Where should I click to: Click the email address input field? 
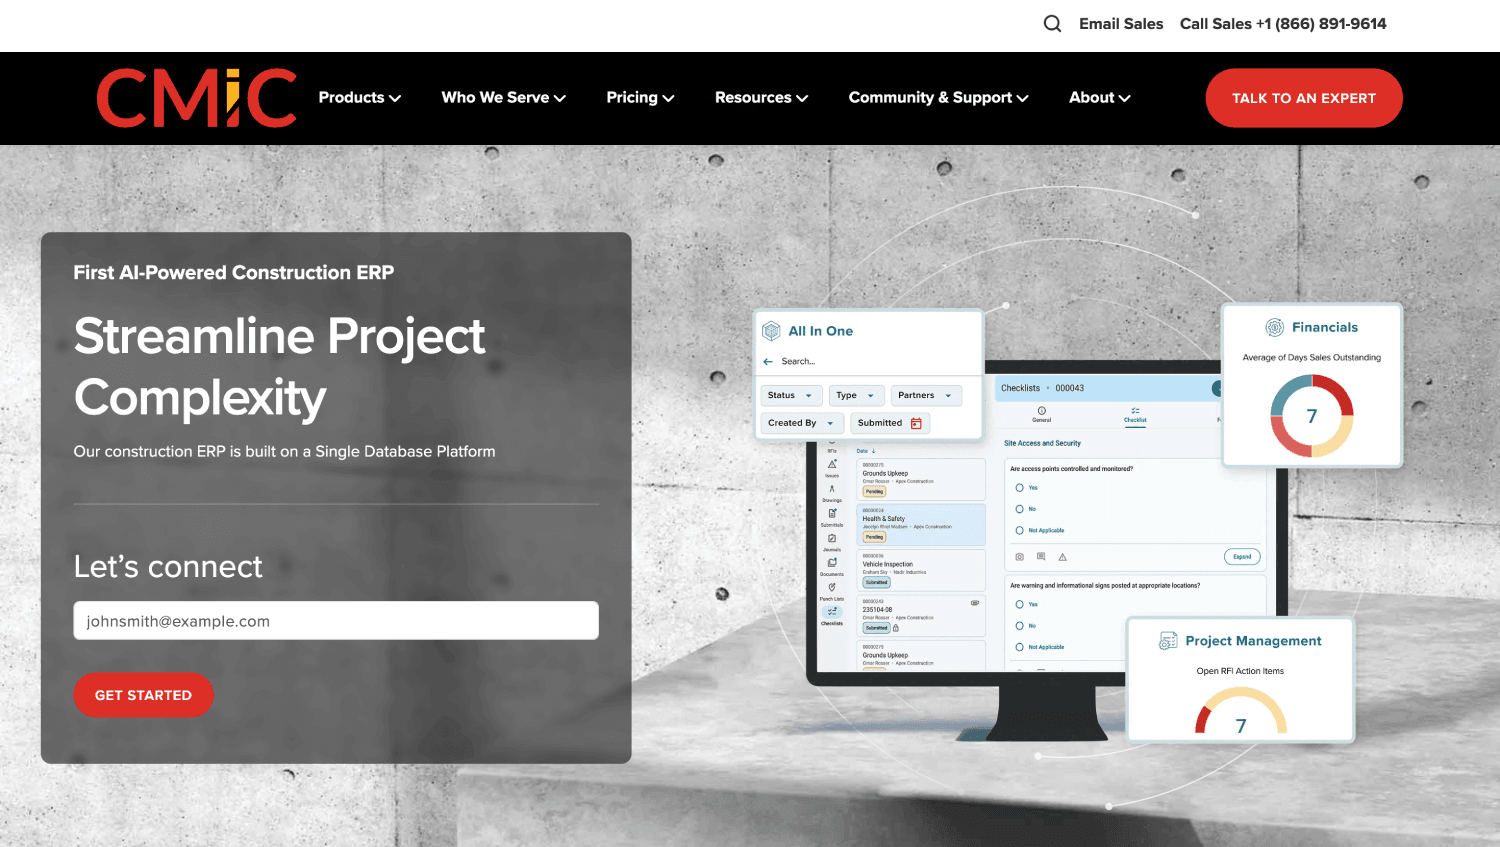coord(336,620)
